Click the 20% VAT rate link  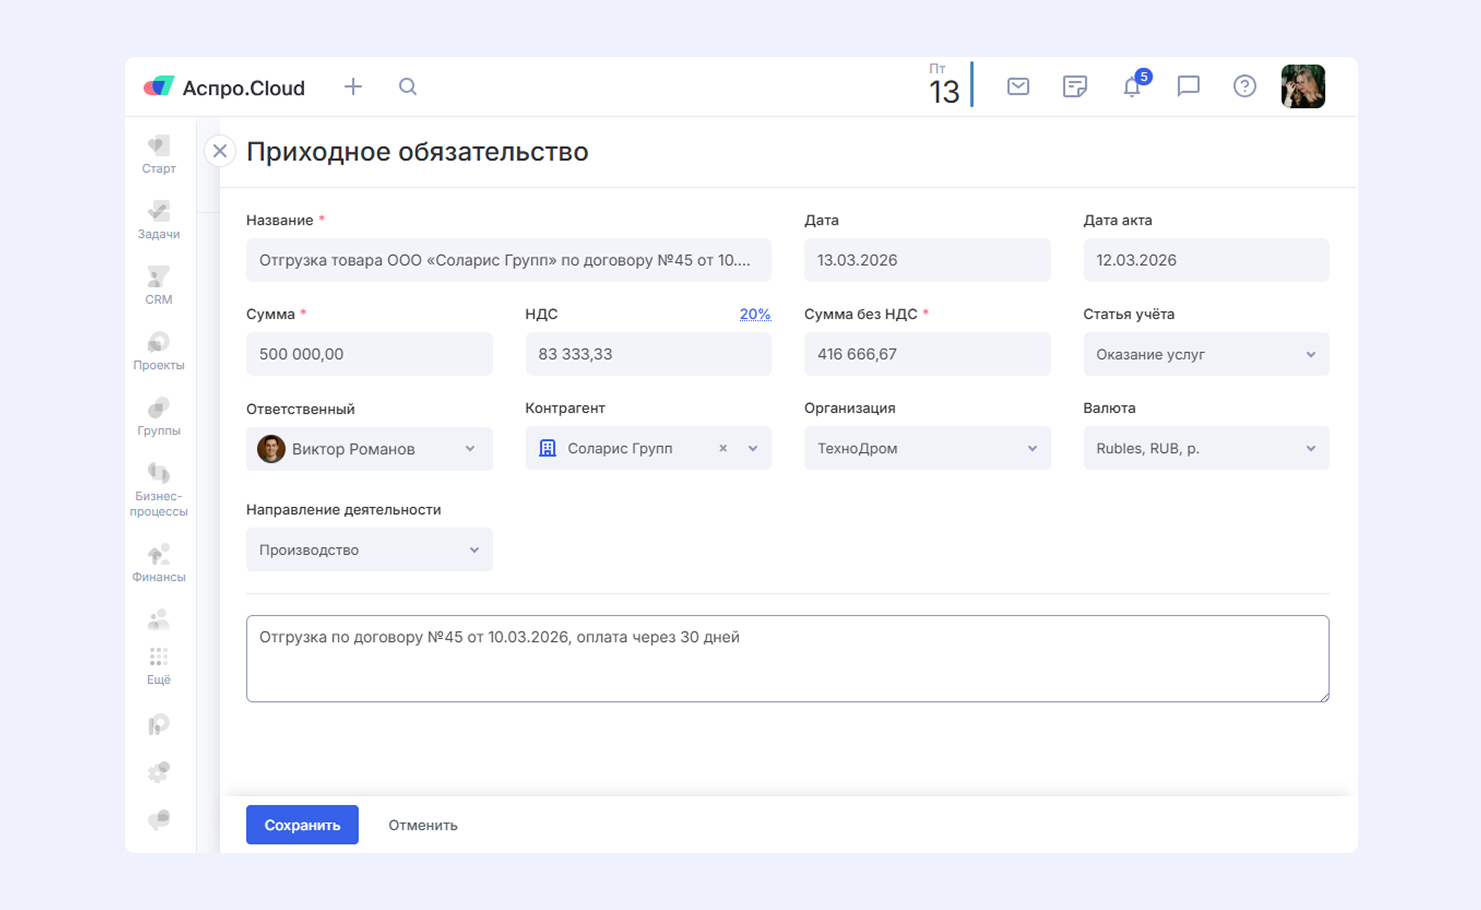click(x=755, y=314)
